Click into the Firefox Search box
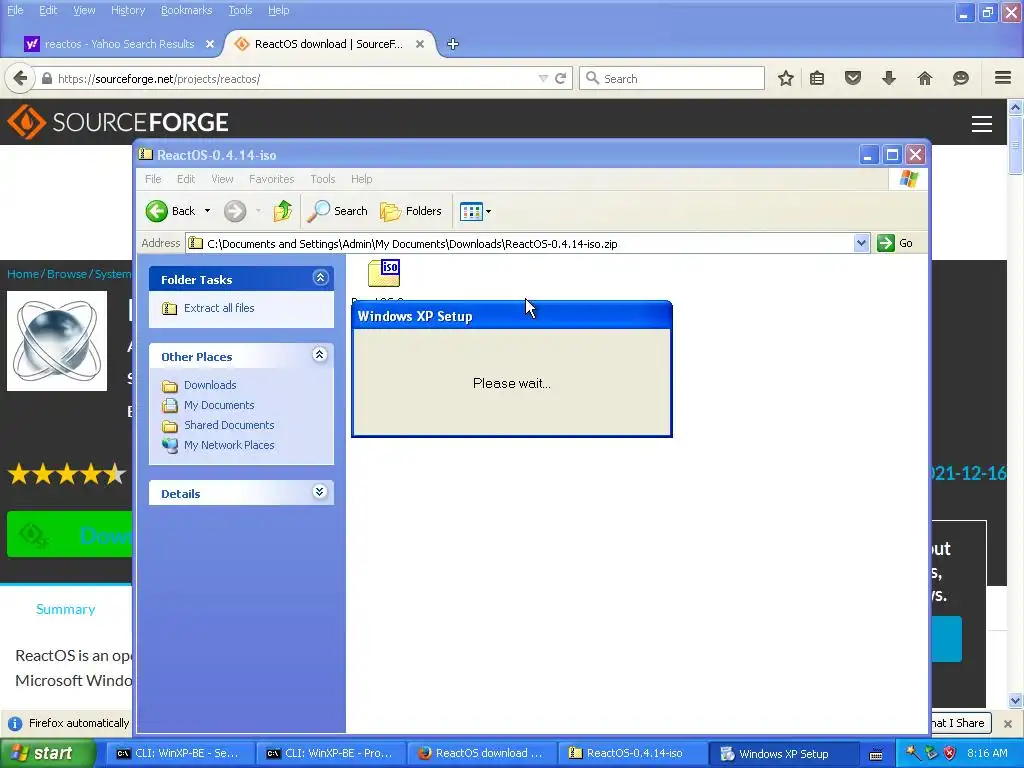The height and width of the screenshot is (768, 1024). point(671,78)
